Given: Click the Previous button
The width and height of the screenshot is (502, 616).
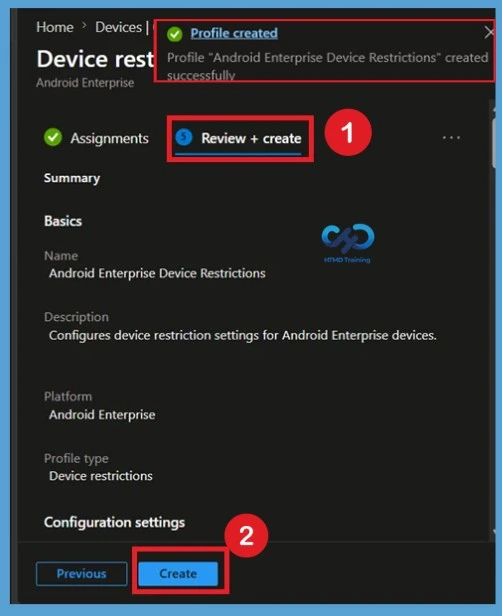Looking at the screenshot, I should [81, 574].
